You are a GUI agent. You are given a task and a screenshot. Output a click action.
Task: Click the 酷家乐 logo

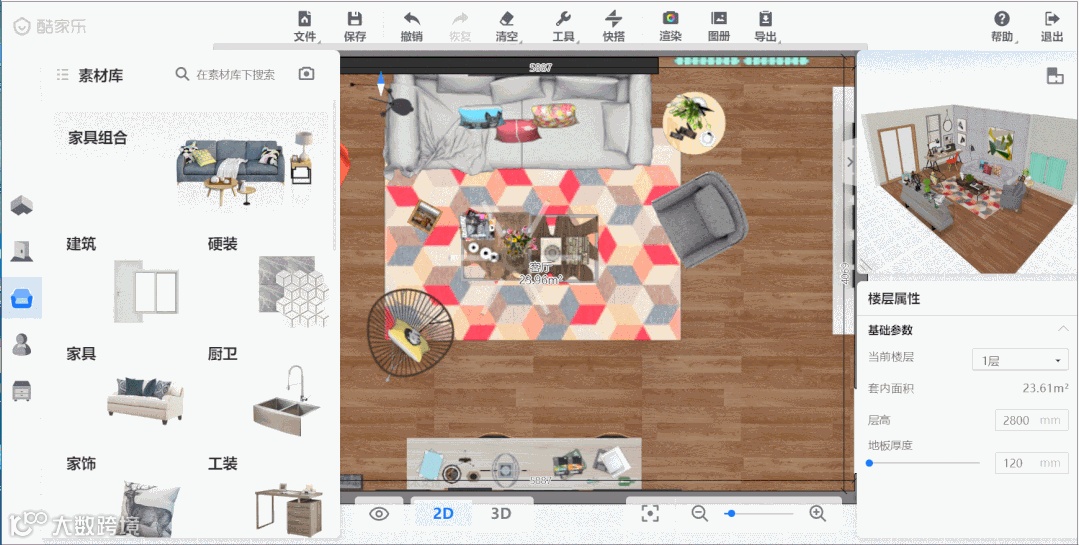click(x=50, y=26)
